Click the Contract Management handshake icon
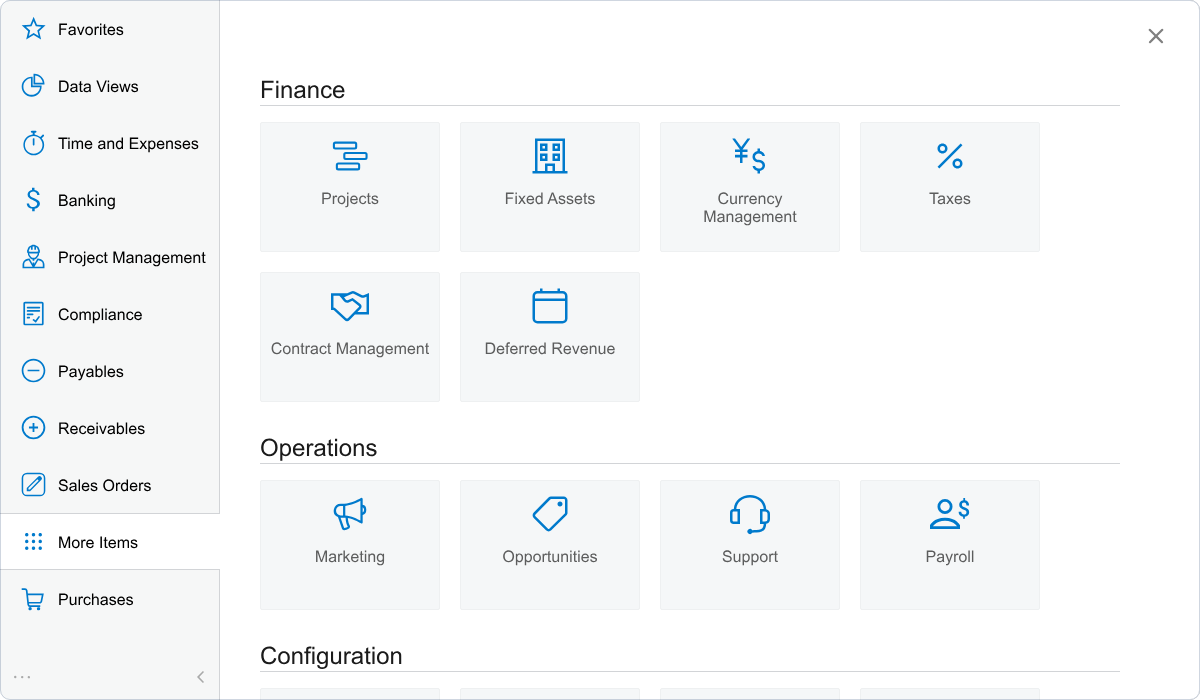Image resolution: width=1200 pixels, height=700 pixels. click(x=350, y=306)
